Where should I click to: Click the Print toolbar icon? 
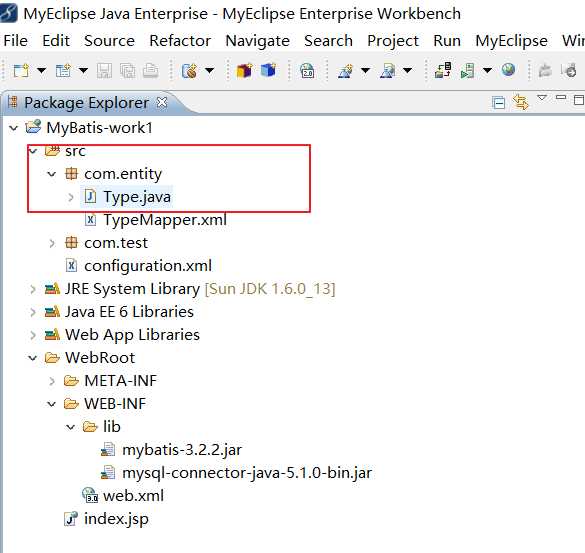151,71
